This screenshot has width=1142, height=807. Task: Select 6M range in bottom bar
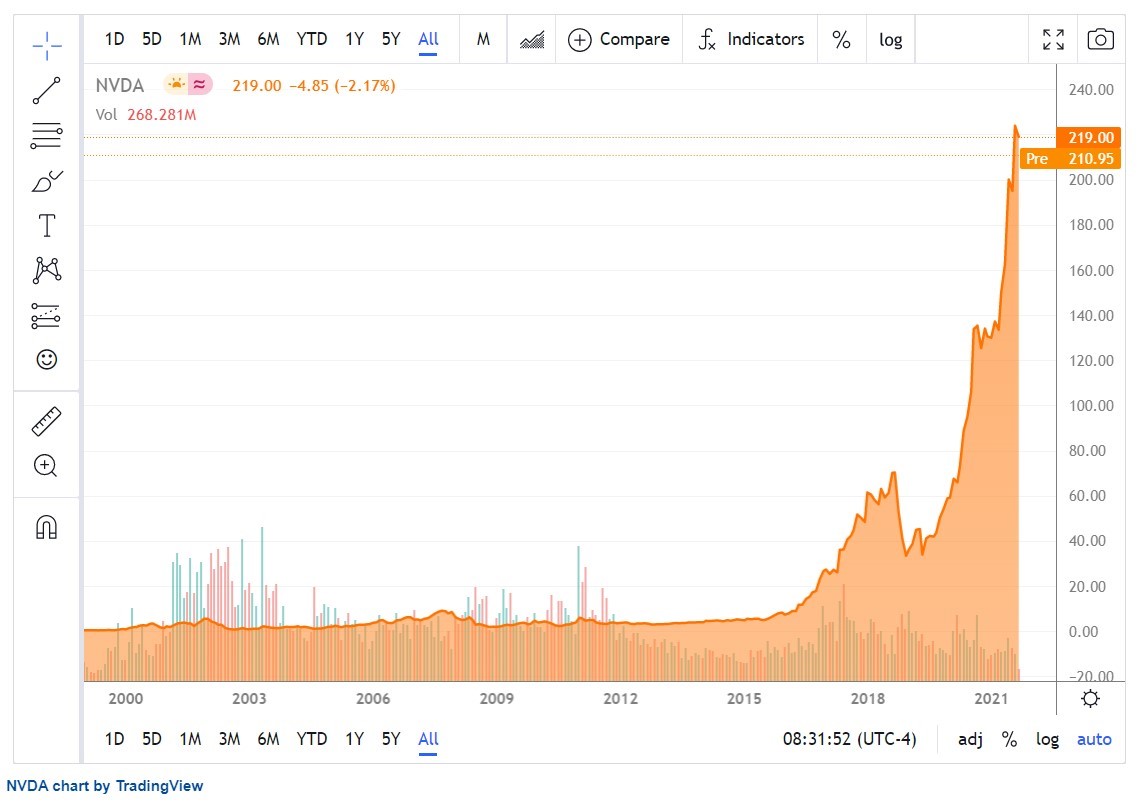pos(269,739)
